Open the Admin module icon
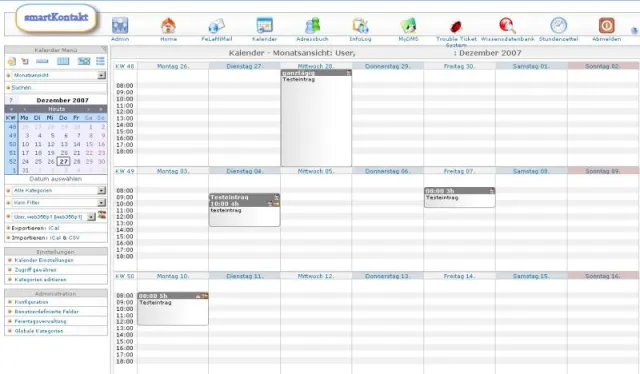 tap(120, 26)
